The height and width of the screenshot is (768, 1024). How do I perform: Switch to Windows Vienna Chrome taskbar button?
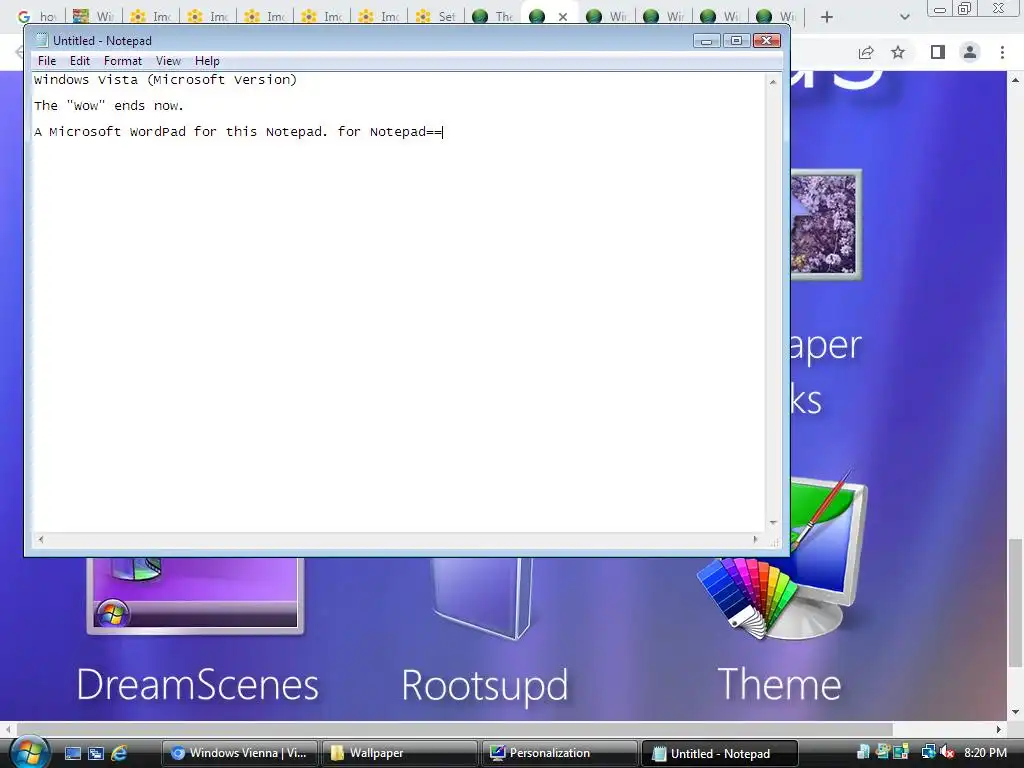(240, 753)
